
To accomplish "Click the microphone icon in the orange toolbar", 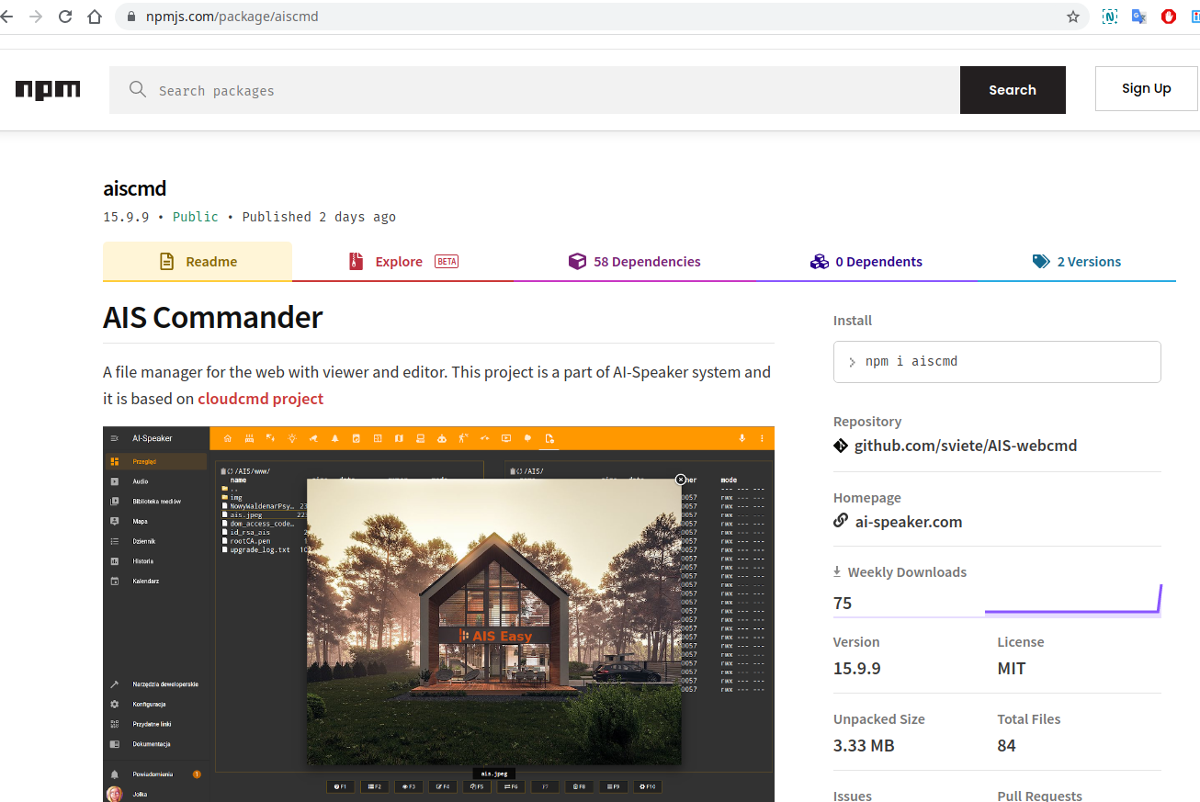I will click(742, 438).
